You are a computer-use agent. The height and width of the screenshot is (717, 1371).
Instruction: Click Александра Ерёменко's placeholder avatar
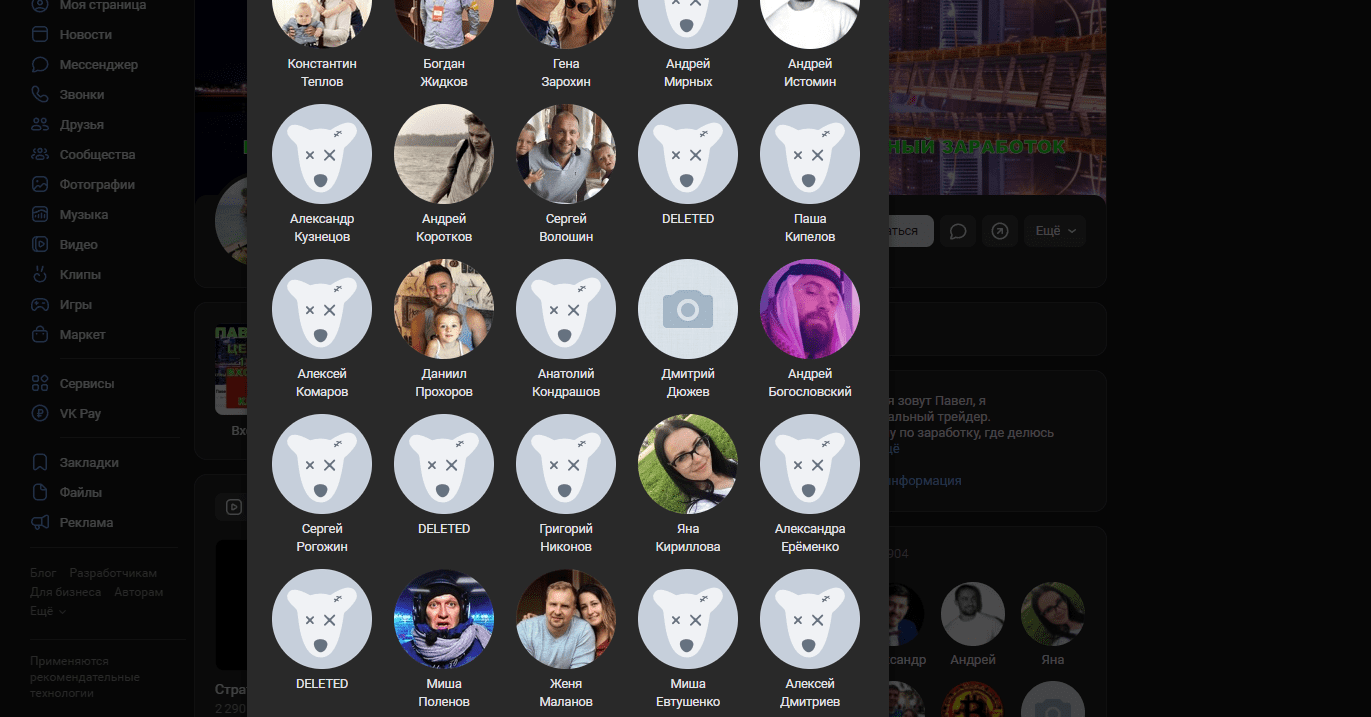[810, 464]
